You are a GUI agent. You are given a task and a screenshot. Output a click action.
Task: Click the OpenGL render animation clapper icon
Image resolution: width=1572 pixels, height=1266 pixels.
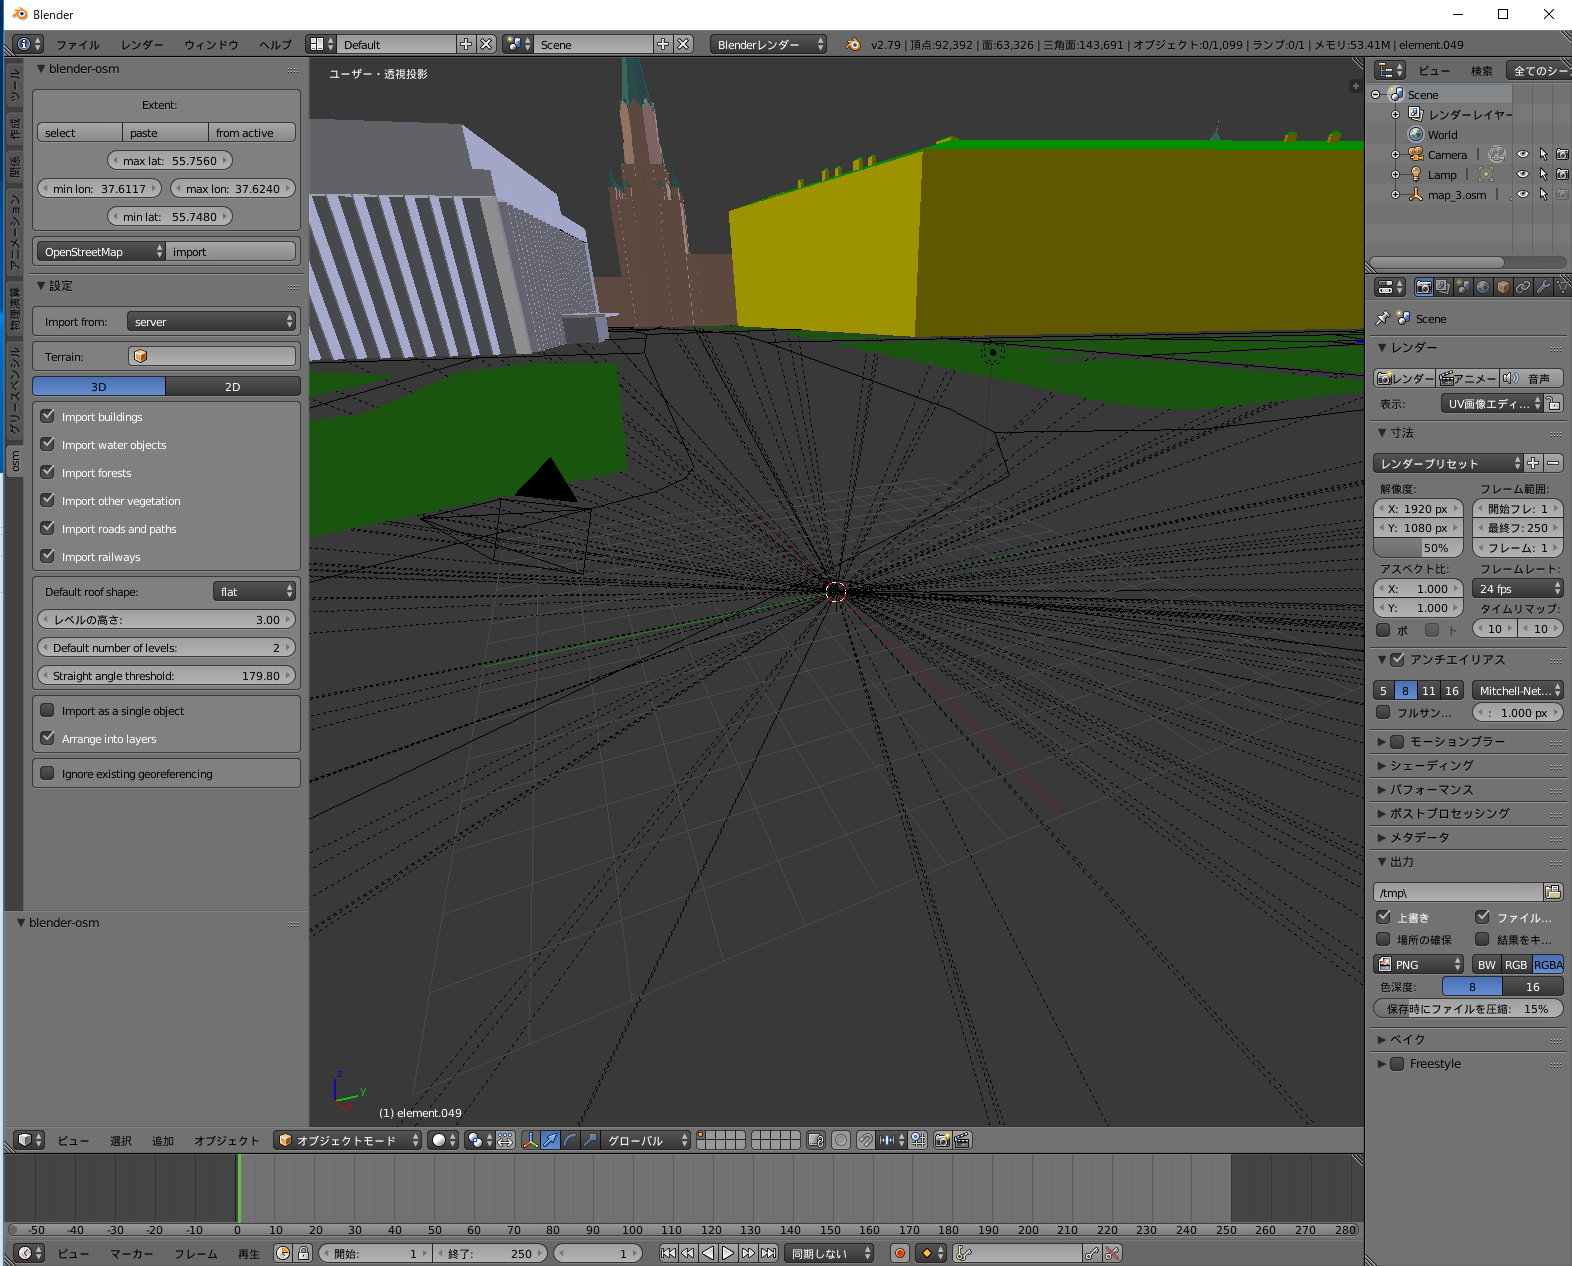[x=962, y=1140]
